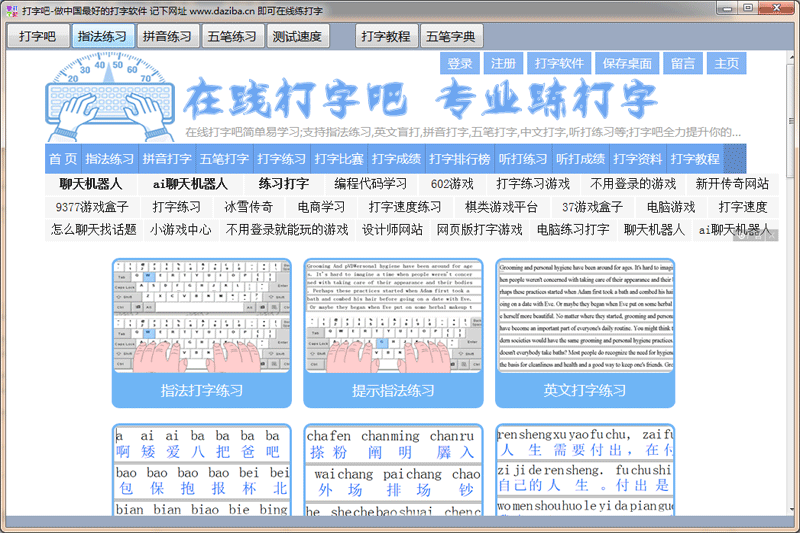Open the 小游戏中心 link
Image resolution: width=800 pixels, height=533 pixels.
(x=181, y=230)
